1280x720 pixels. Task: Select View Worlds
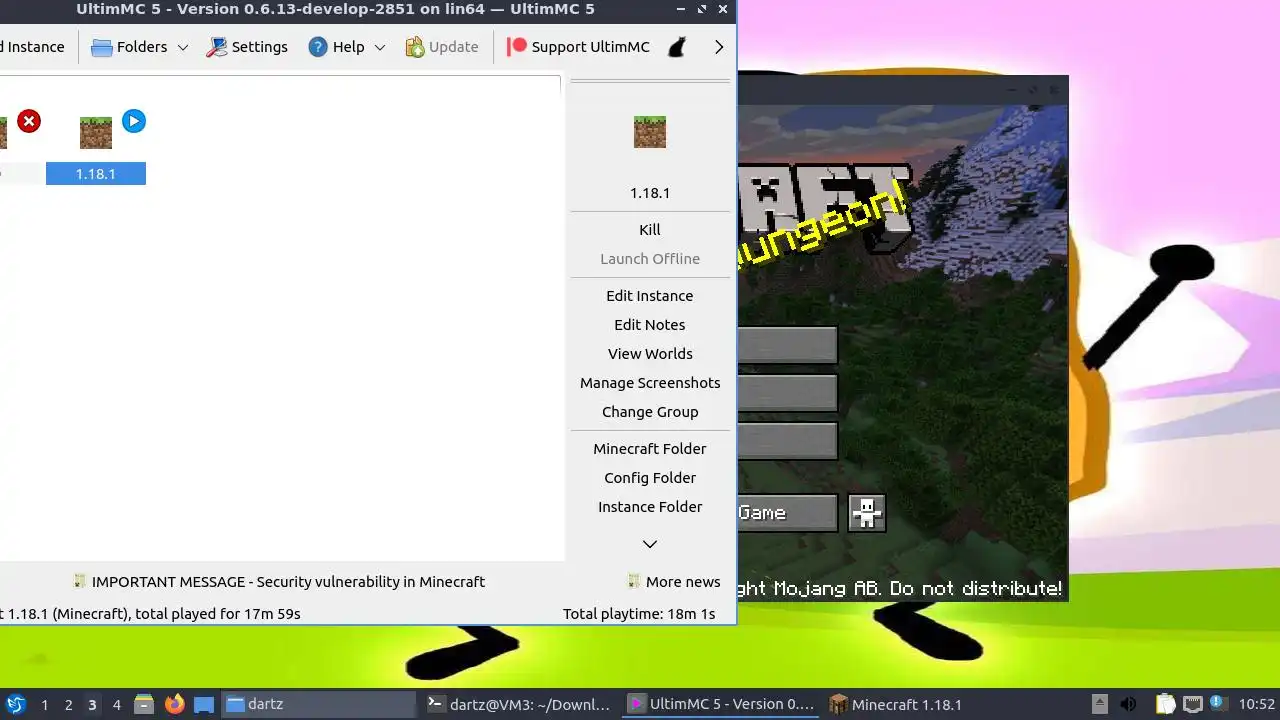(x=650, y=354)
